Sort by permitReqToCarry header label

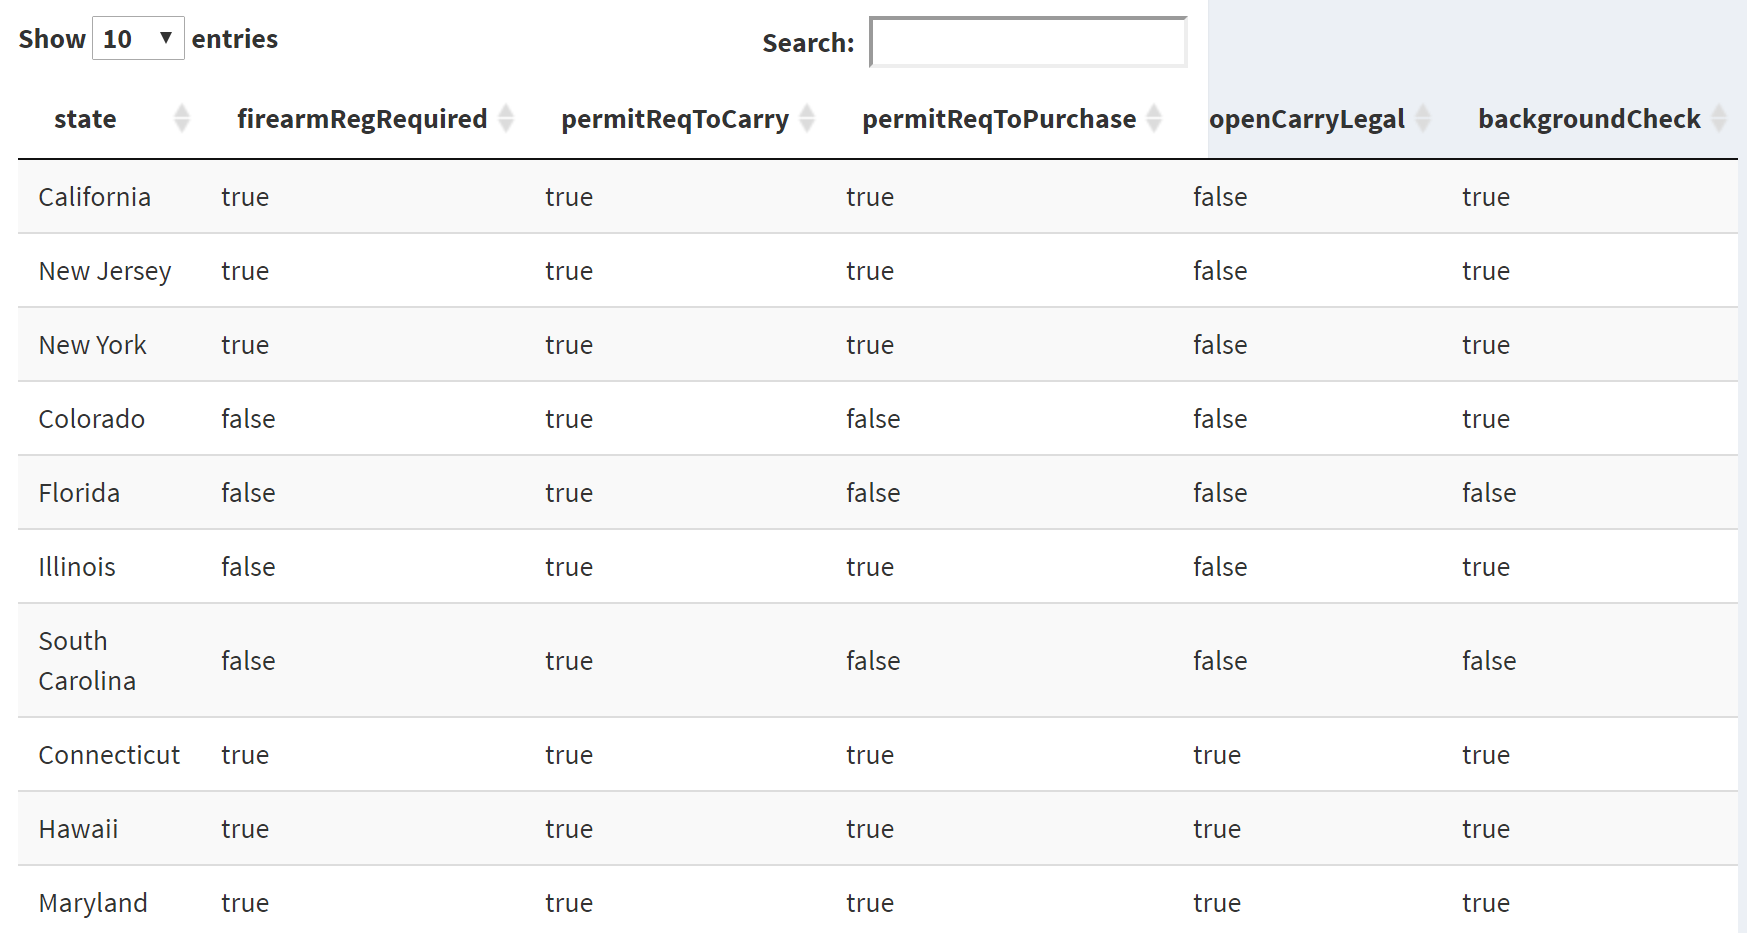[x=675, y=120]
